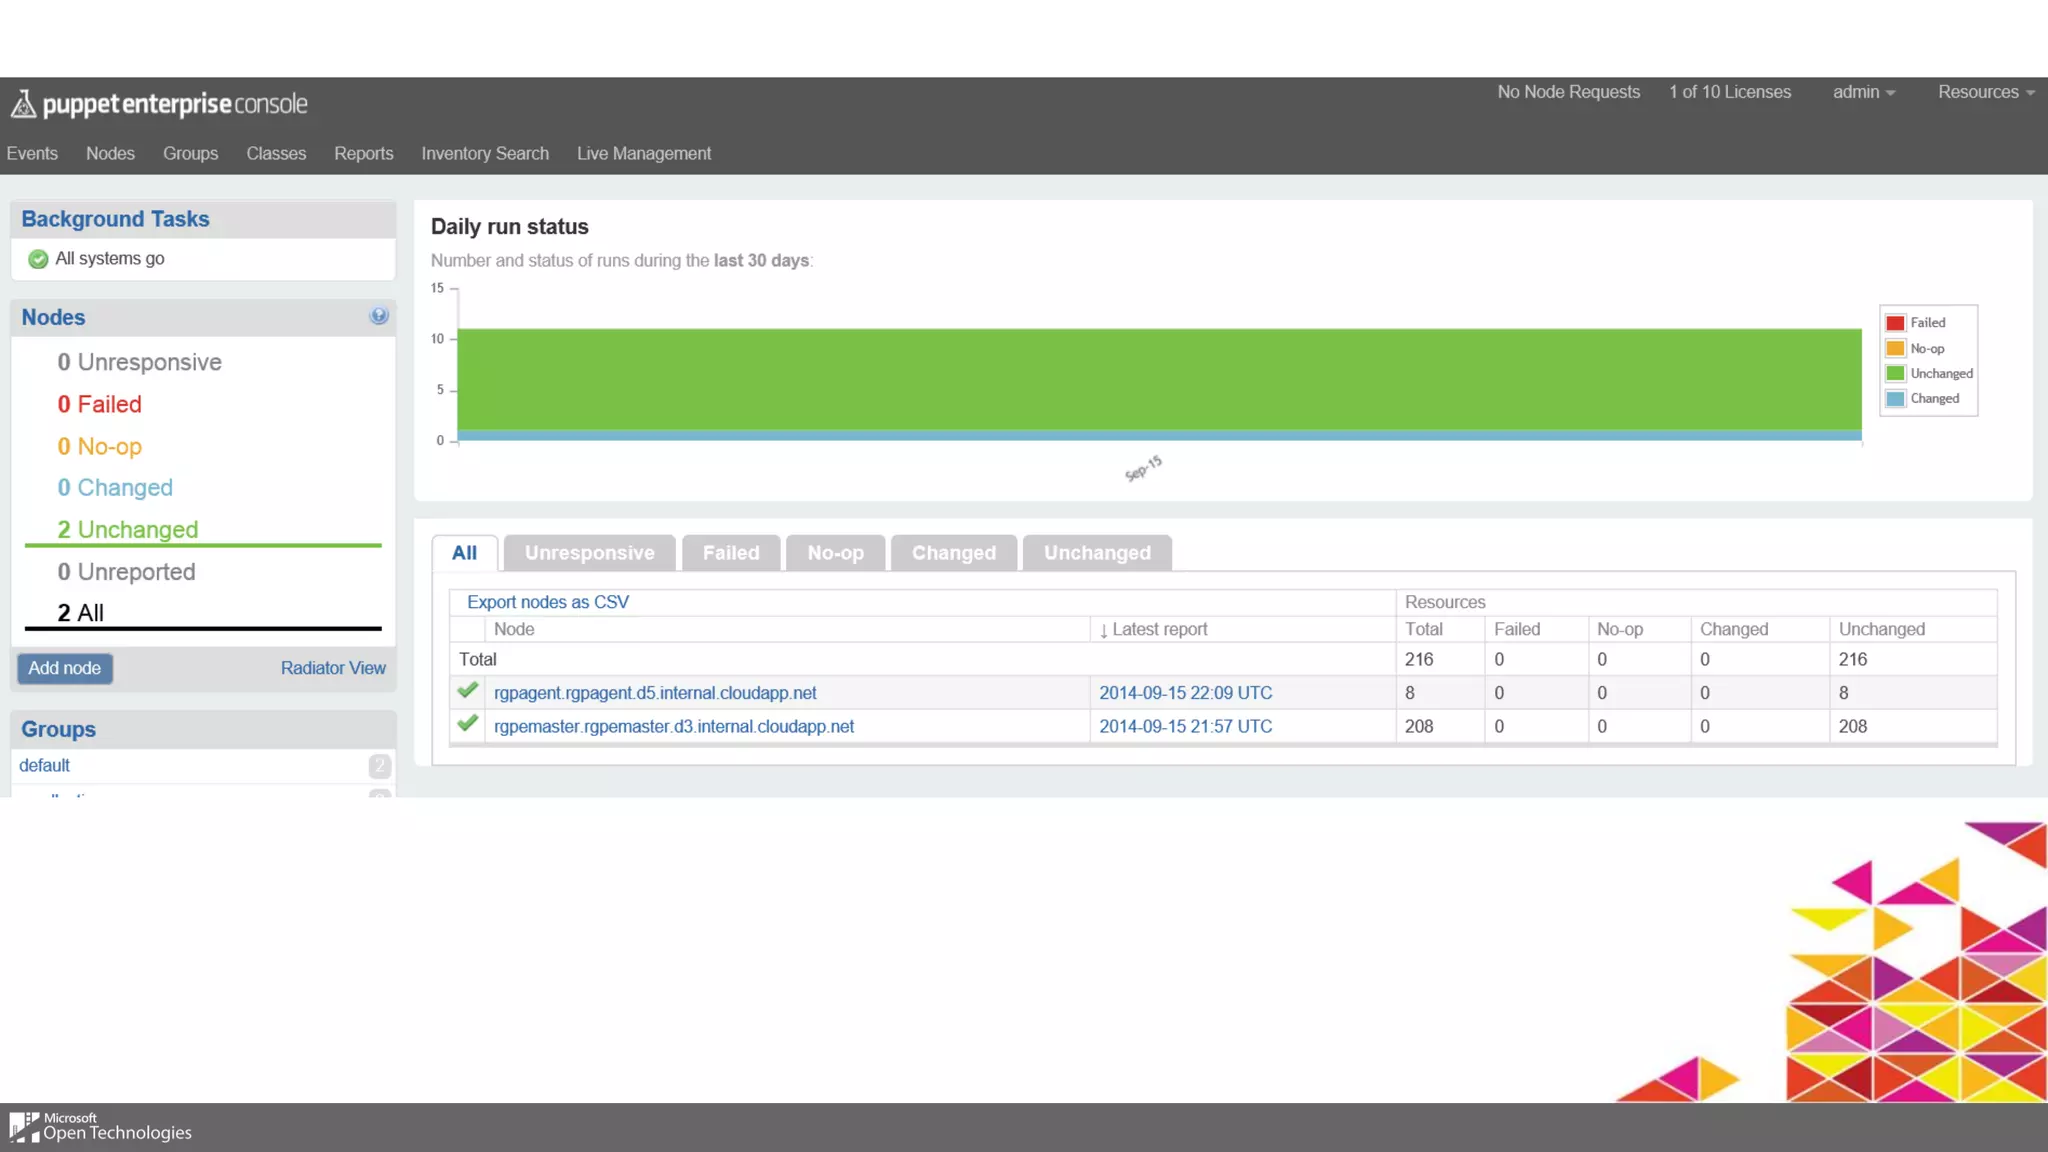Screen dimensions: 2048x1152
Task: Expand the Resources dropdown menu
Action: [x=1985, y=92]
